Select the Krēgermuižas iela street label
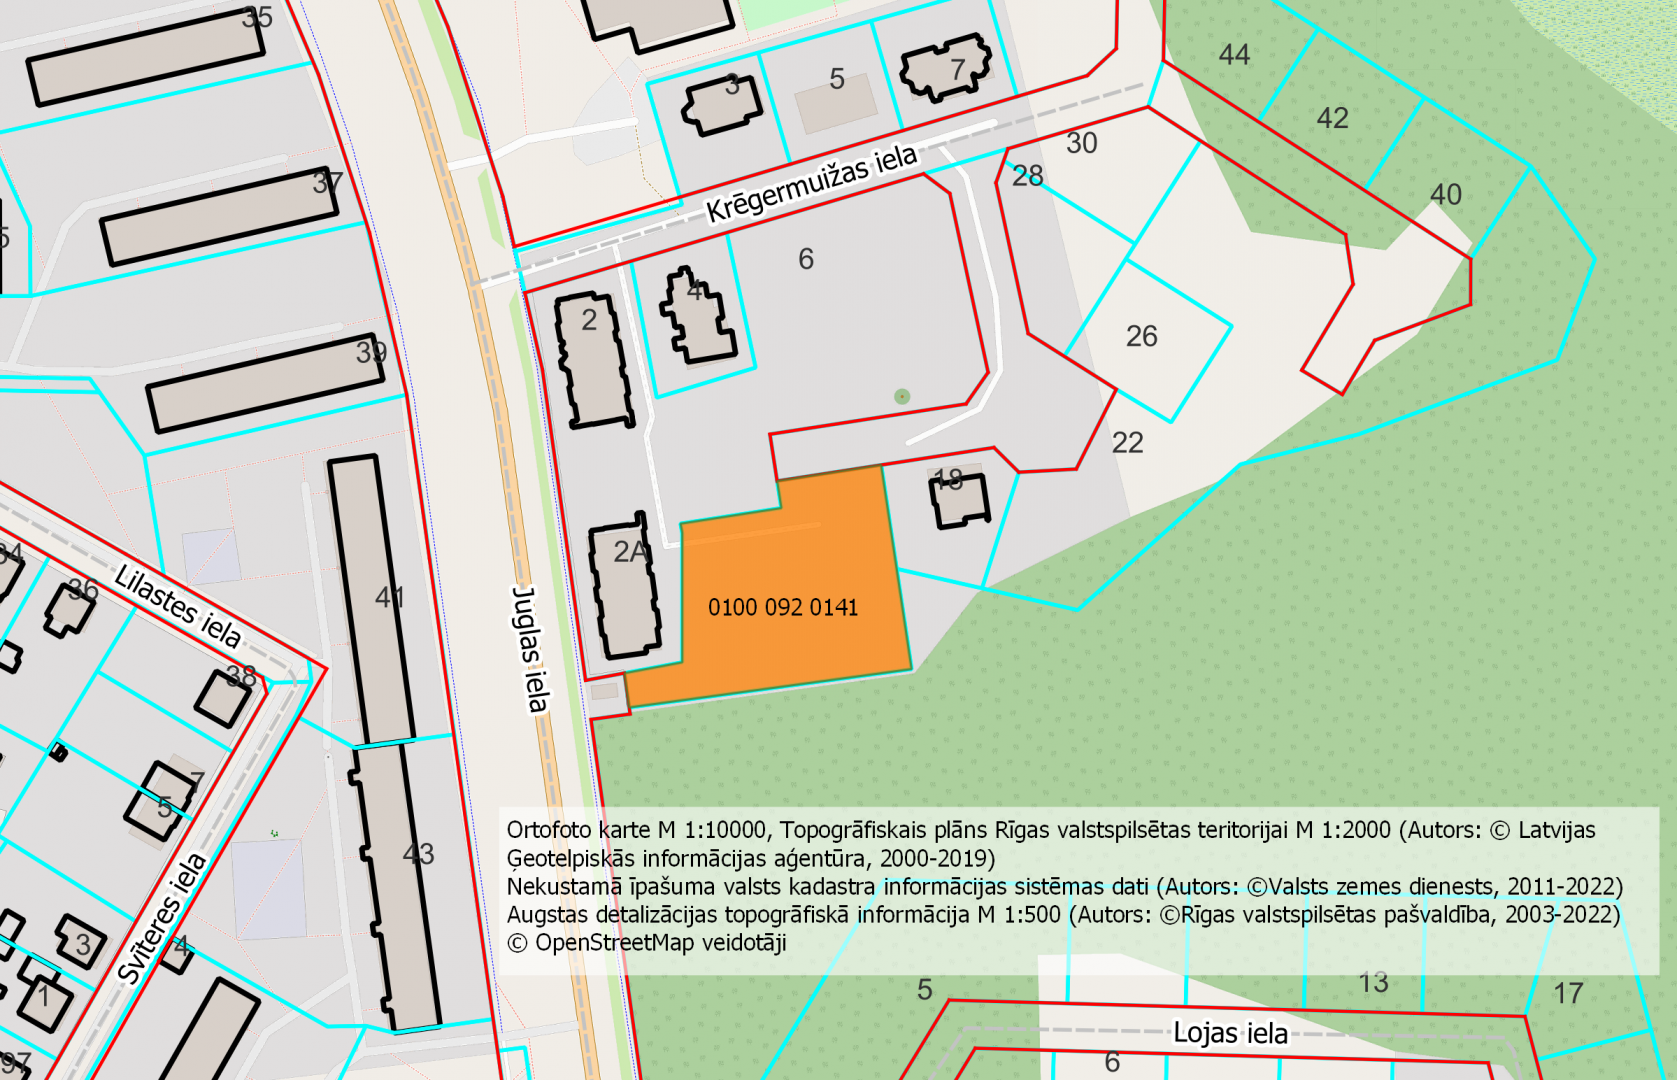Image resolution: width=1677 pixels, height=1080 pixels. pos(811,183)
